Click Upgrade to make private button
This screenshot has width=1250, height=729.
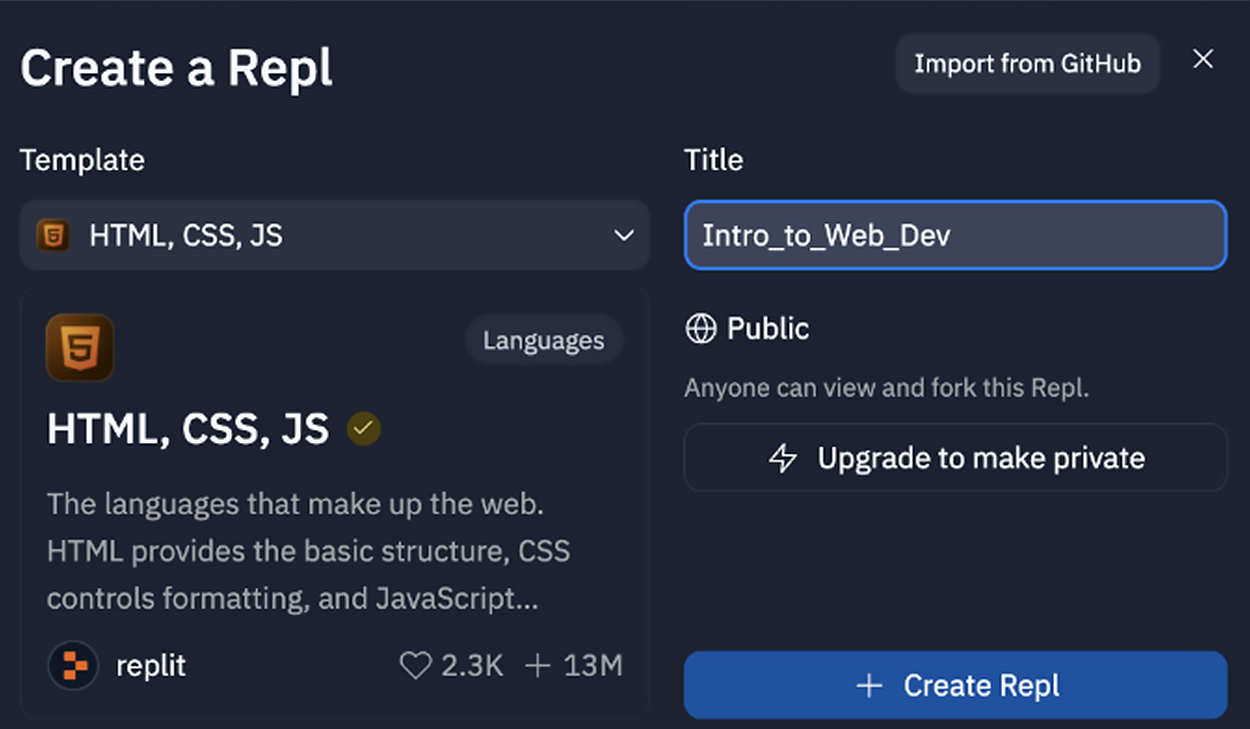pyautogui.click(x=956, y=458)
